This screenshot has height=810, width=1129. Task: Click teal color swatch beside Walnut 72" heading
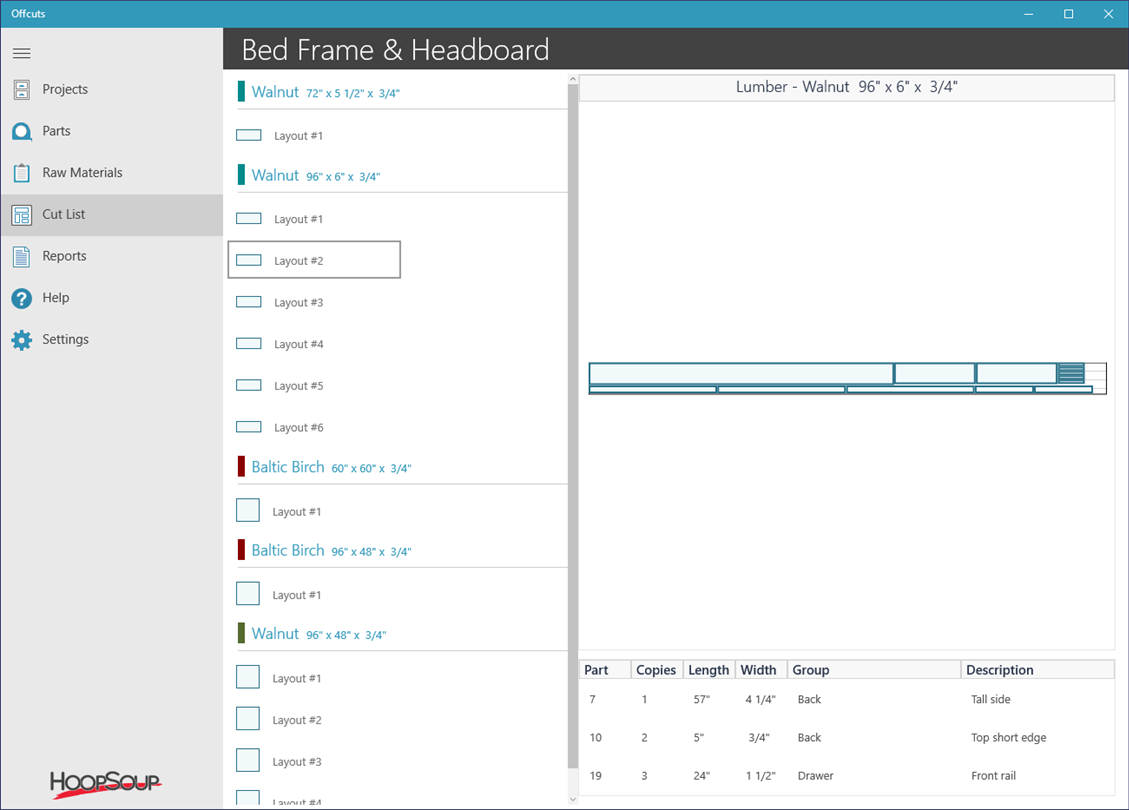tap(241, 91)
